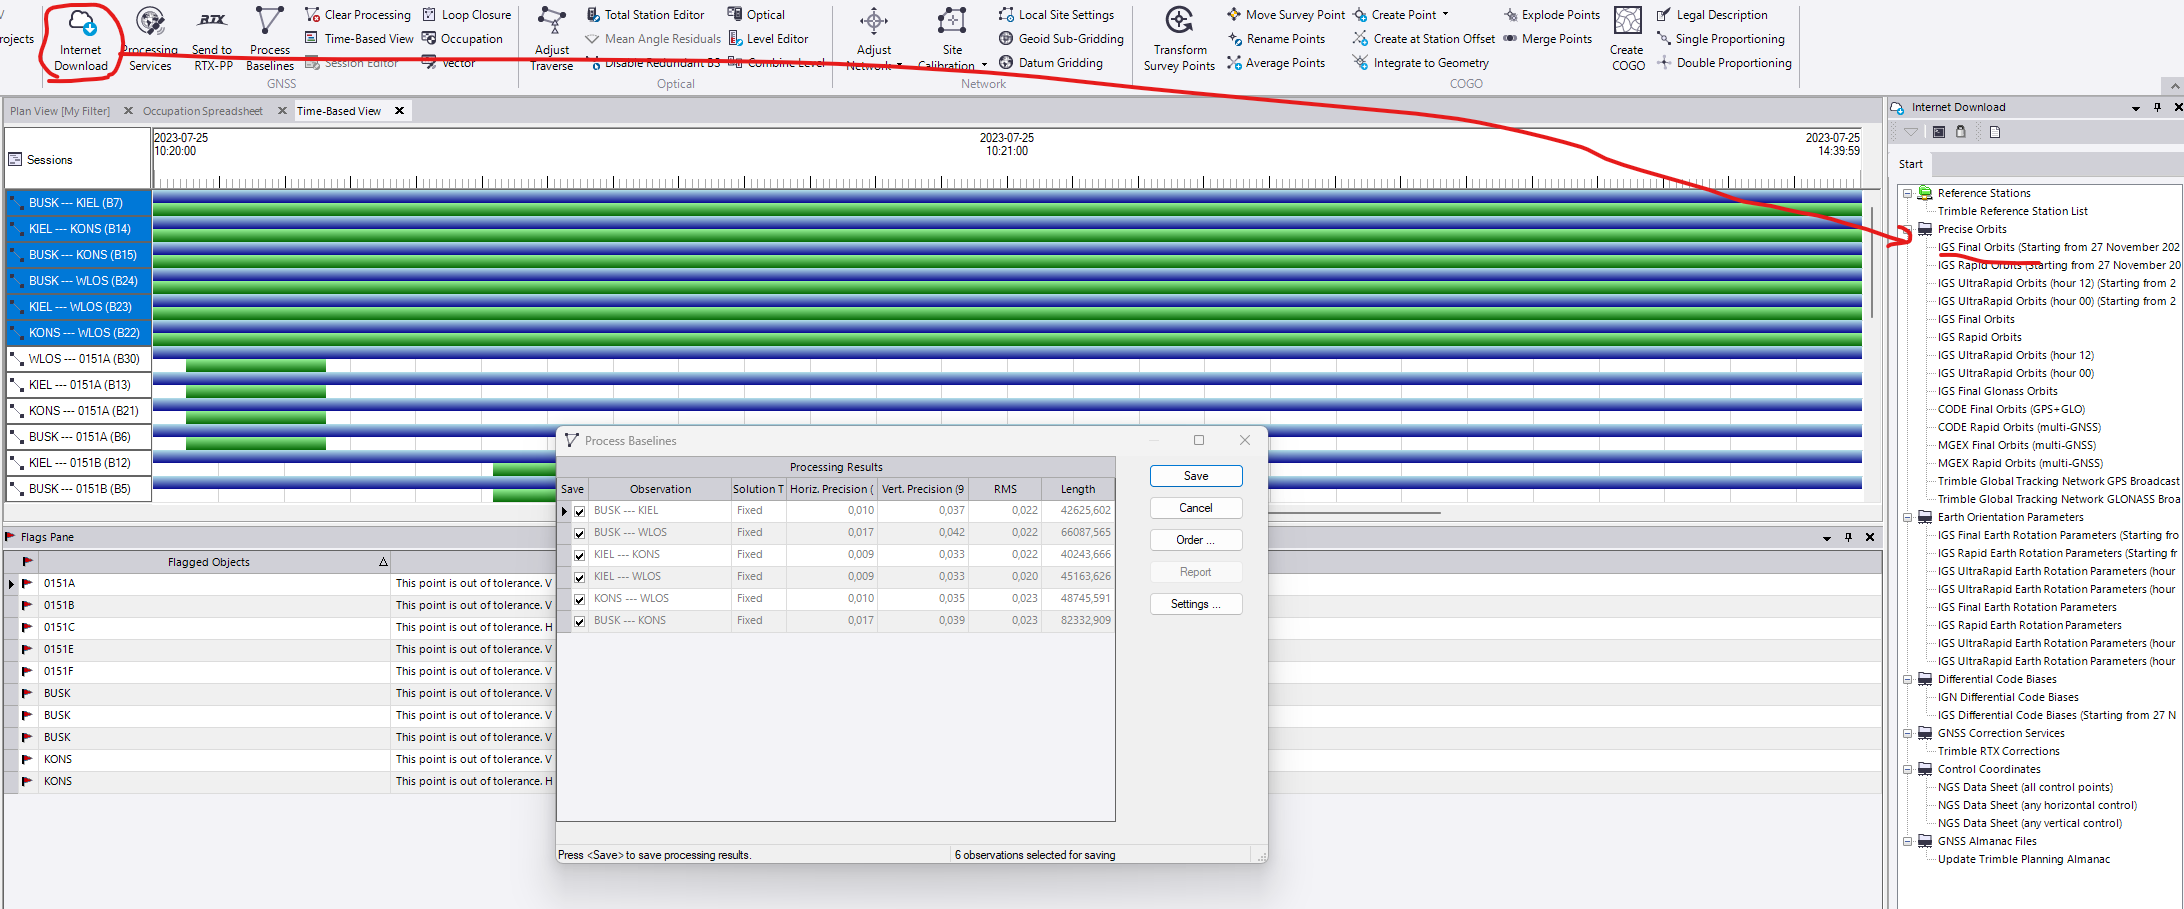Screen dimensions: 2184x909
Task: Uncheck Save for BUSK --- KONS result
Action: pos(579,621)
